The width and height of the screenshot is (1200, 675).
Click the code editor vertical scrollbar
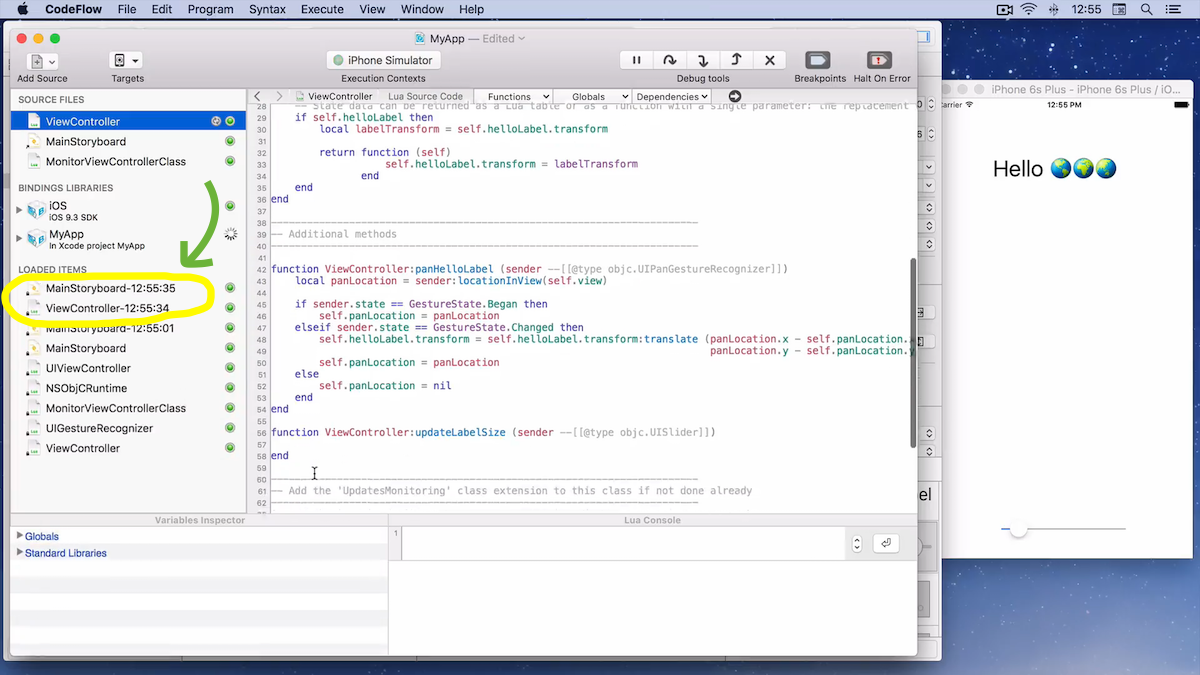(x=911, y=353)
